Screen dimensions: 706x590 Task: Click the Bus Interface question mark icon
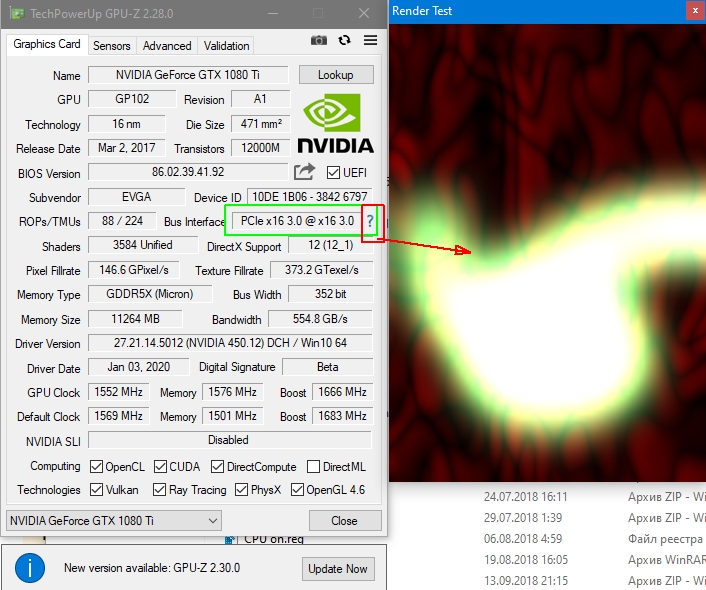pyautogui.click(x=370, y=221)
